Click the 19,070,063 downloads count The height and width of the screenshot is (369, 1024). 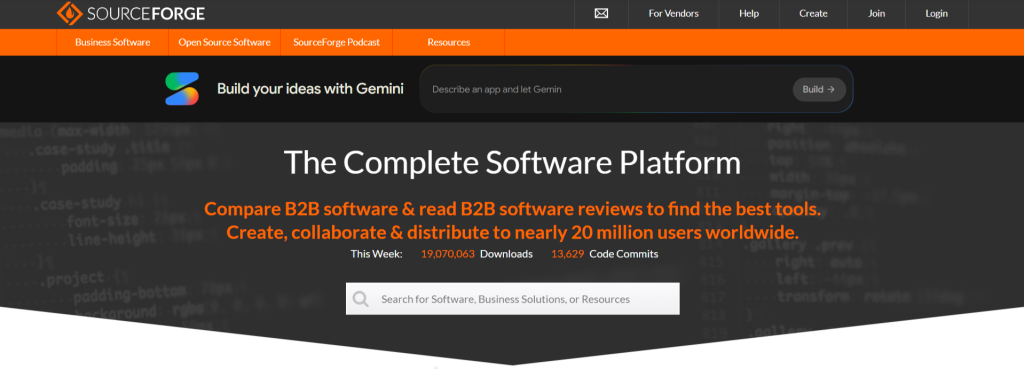447,254
